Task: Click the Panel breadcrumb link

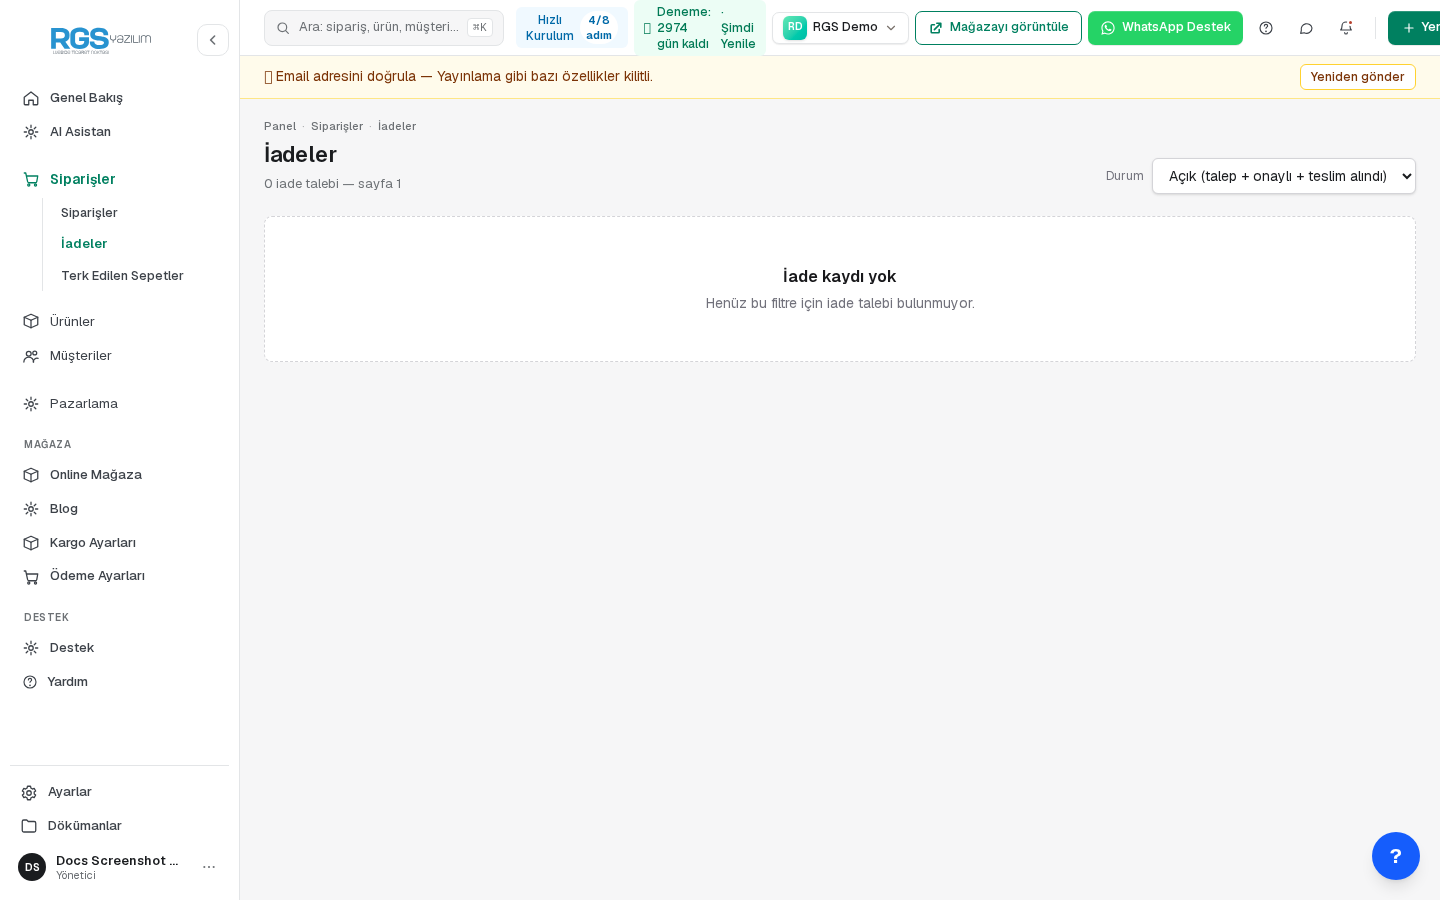Action: [x=280, y=126]
